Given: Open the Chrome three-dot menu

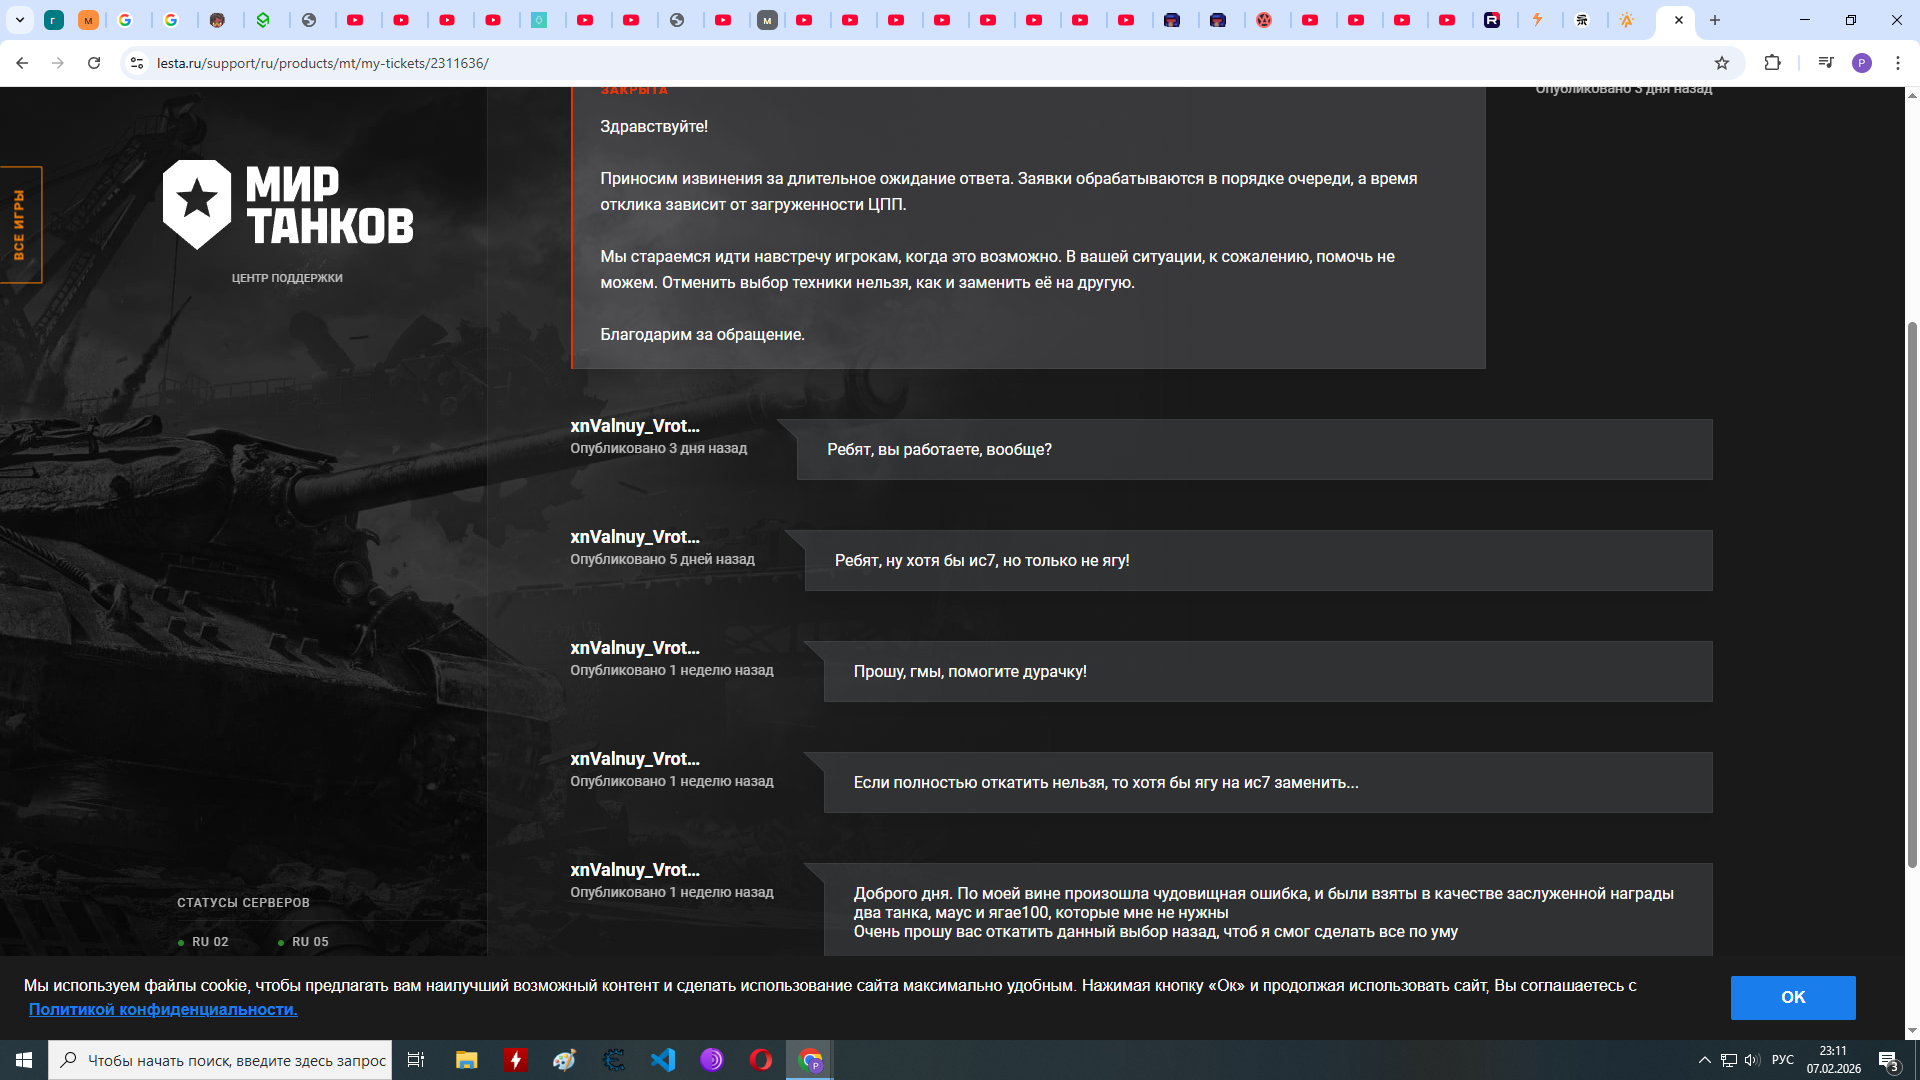Looking at the screenshot, I should 1898,63.
